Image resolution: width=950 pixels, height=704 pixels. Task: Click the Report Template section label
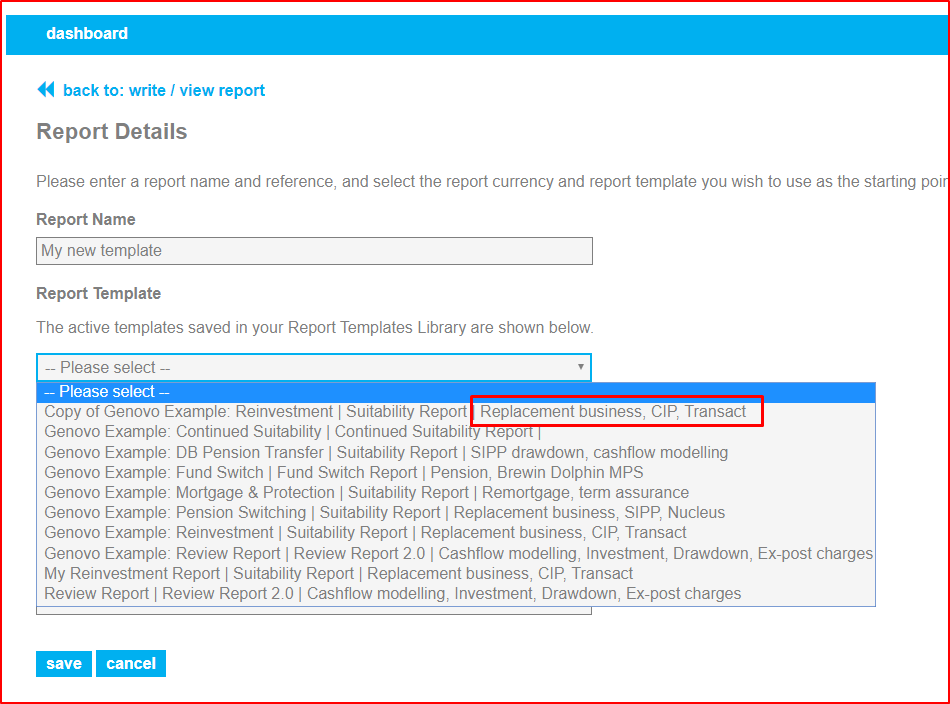(95, 293)
